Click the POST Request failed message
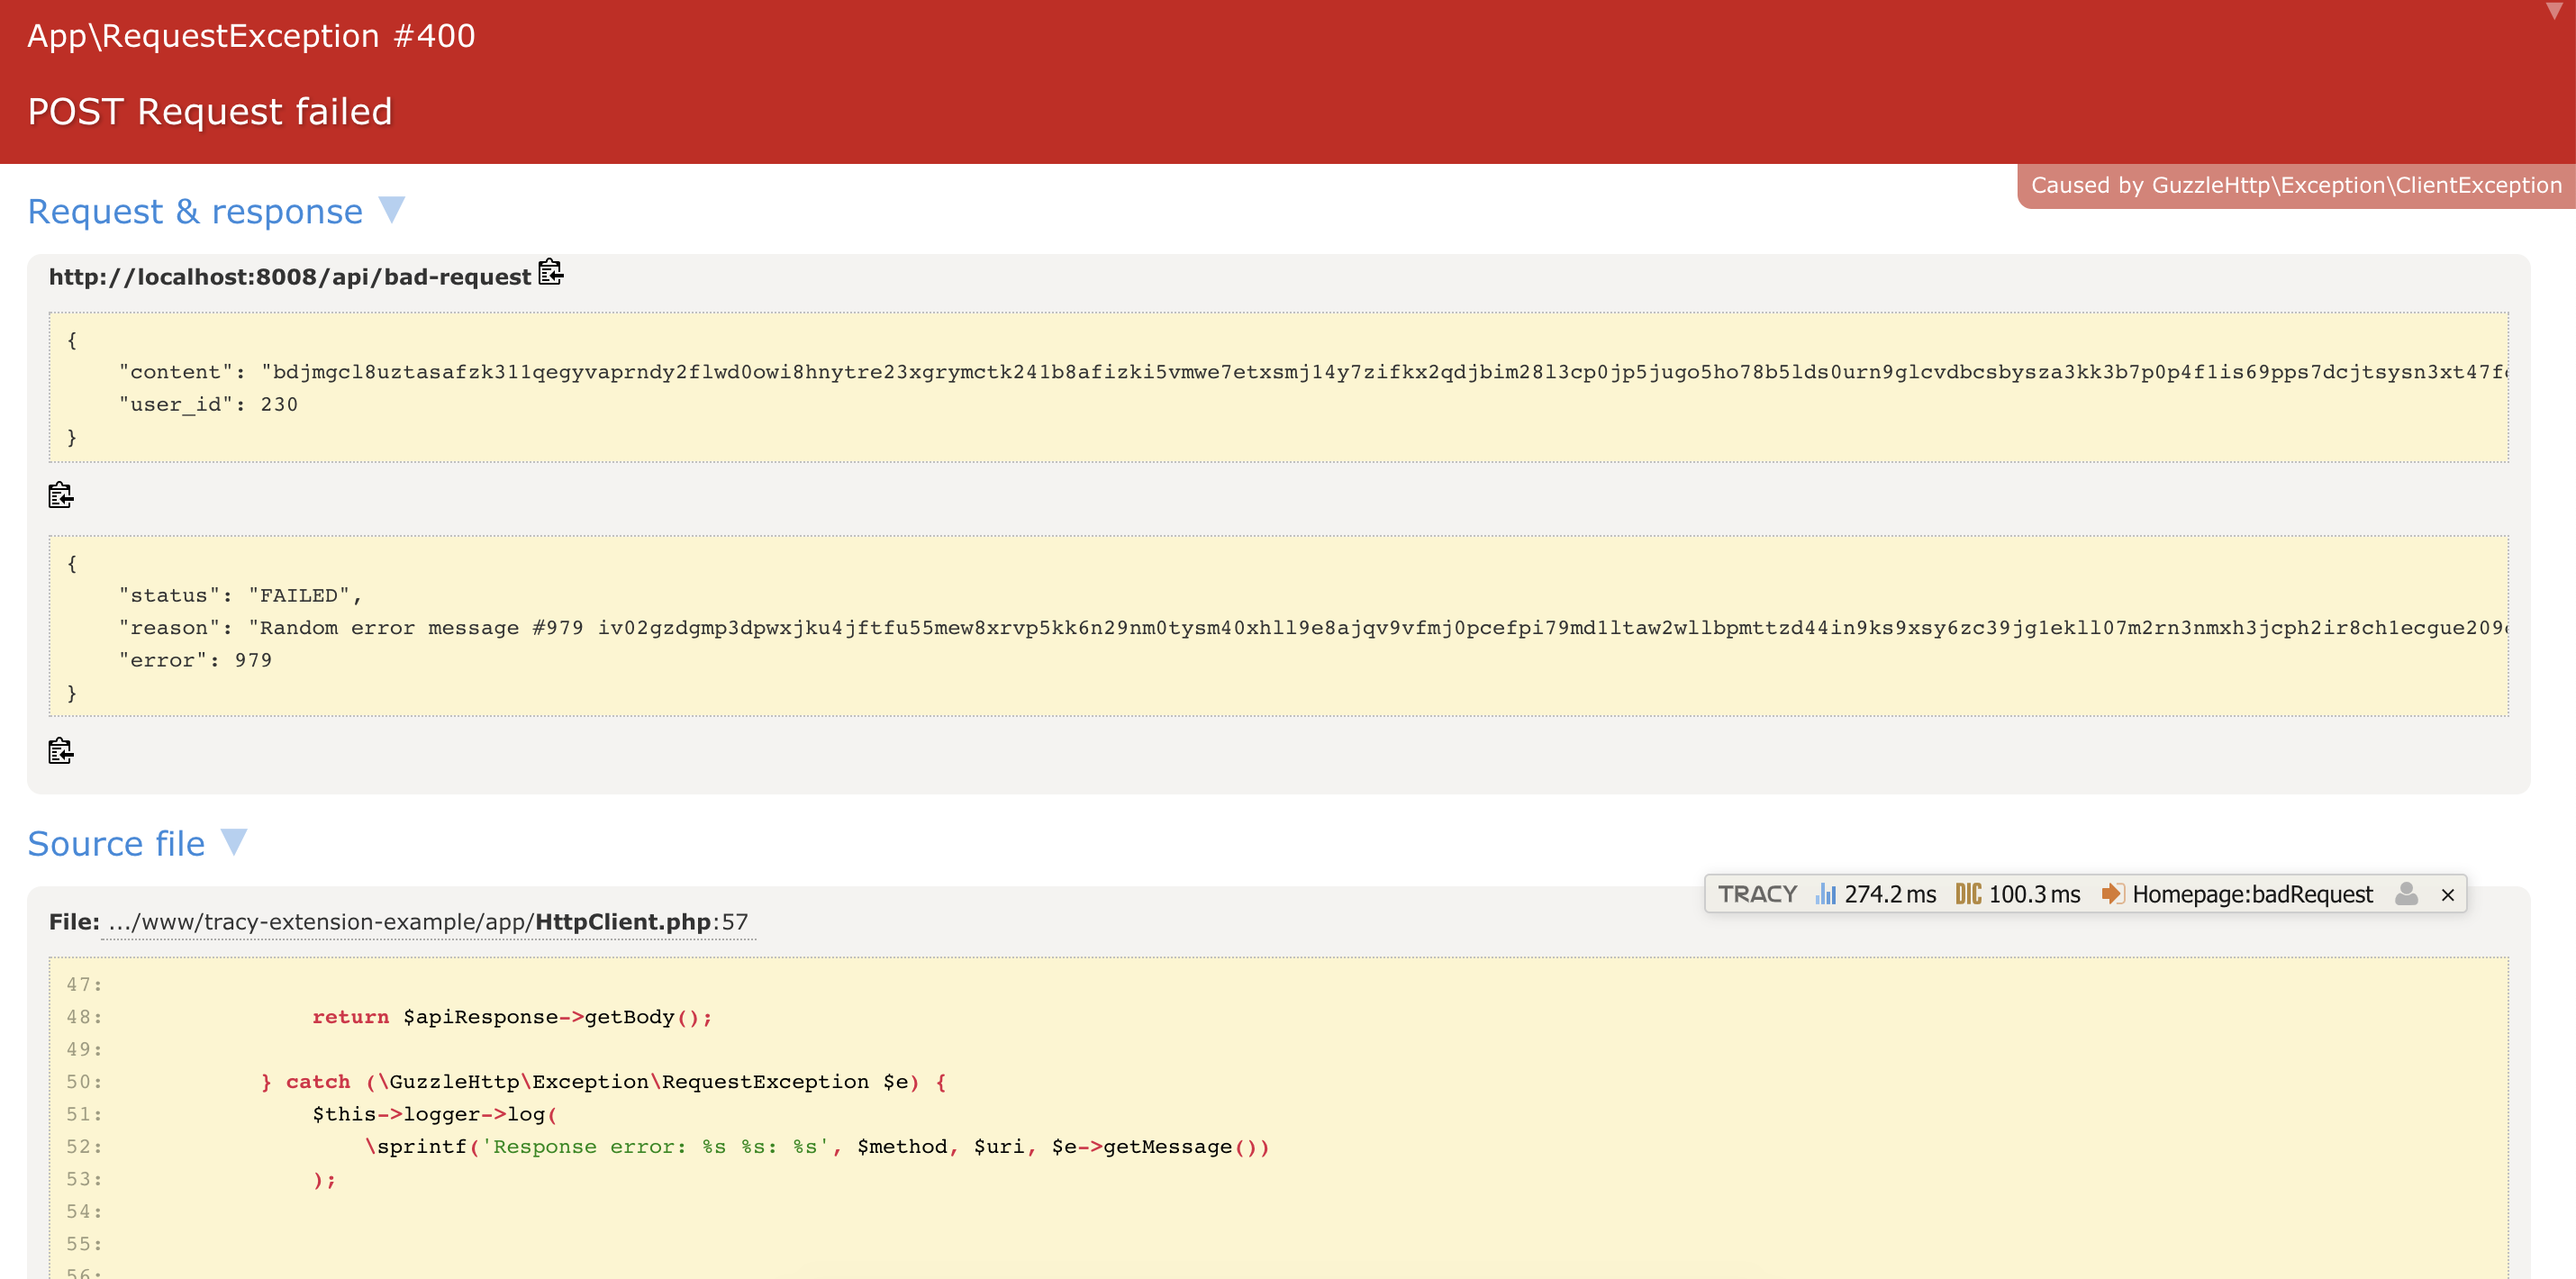This screenshot has height=1279, width=2576. click(x=210, y=112)
